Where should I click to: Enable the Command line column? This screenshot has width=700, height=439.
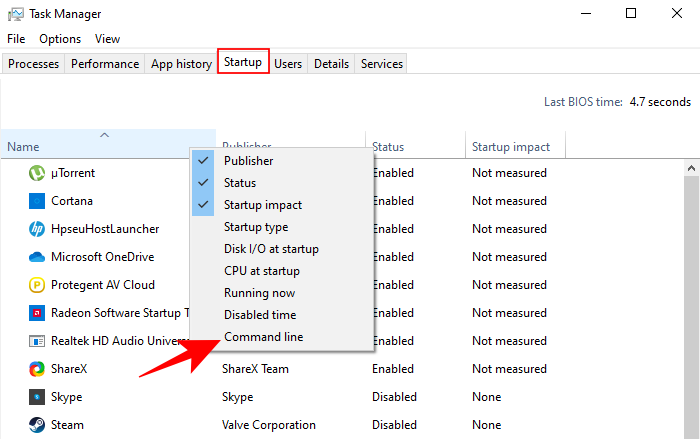point(263,337)
